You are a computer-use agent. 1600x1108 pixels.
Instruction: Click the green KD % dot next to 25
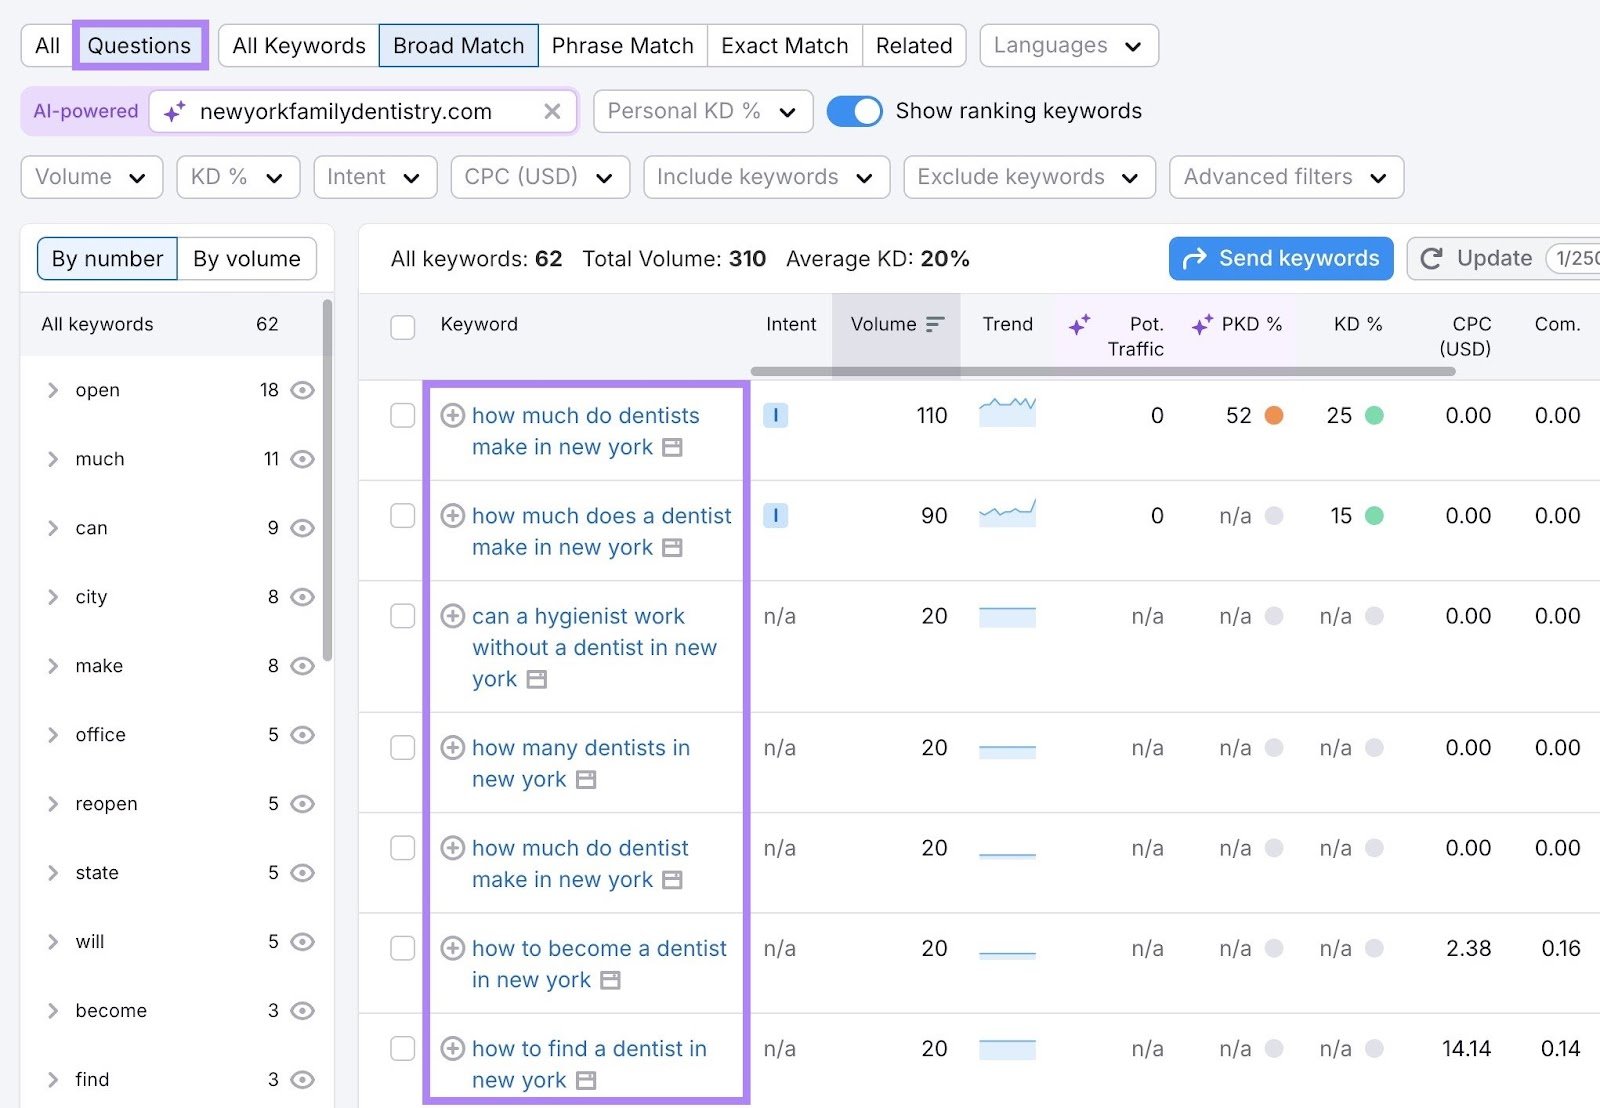[x=1376, y=415]
